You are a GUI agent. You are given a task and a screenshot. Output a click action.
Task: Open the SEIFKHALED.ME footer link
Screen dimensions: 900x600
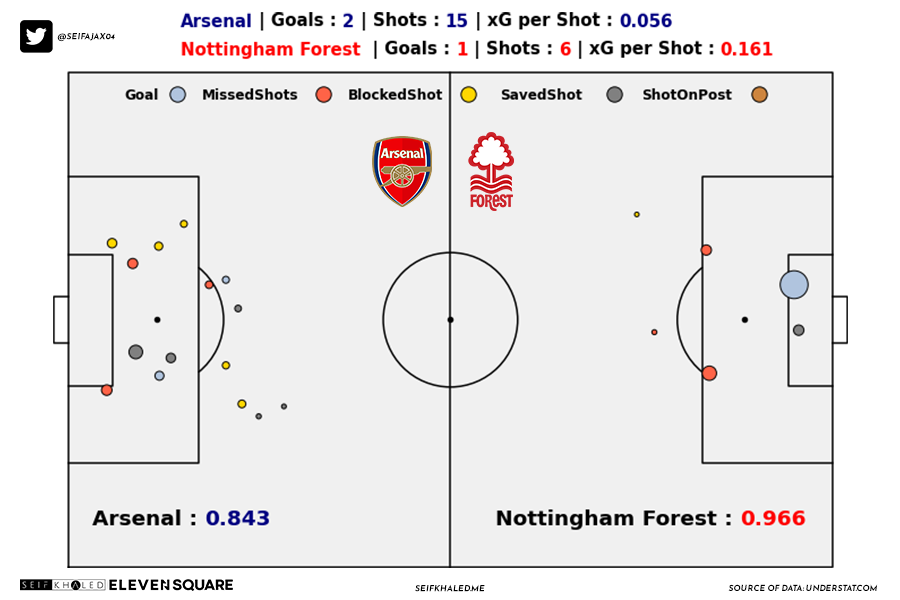click(x=449, y=588)
